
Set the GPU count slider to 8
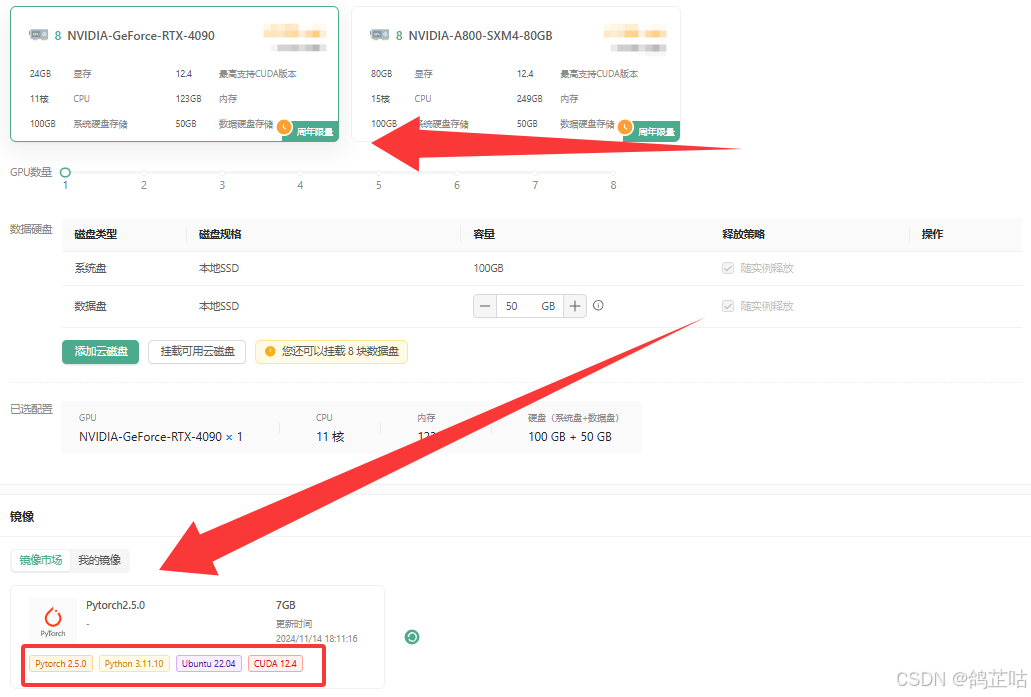click(x=613, y=173)
